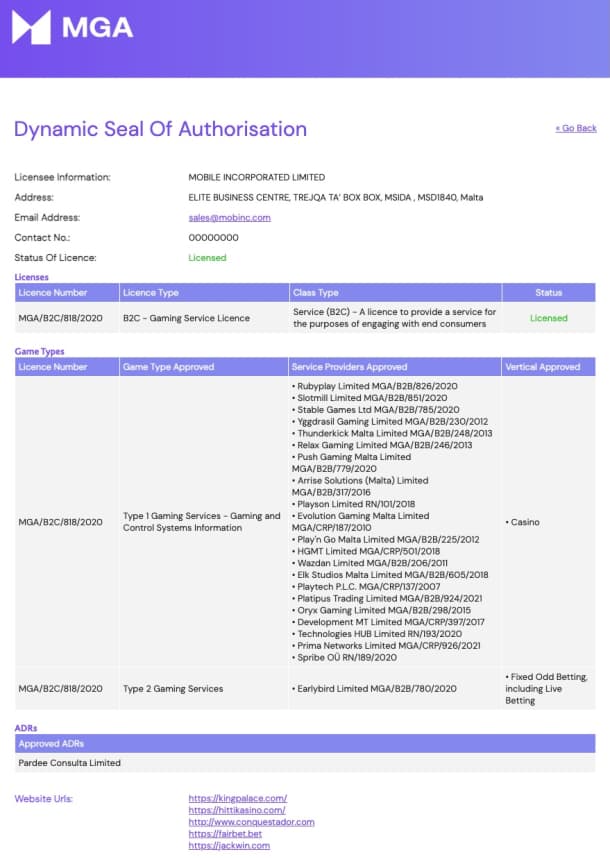Open the hittikasino.com website link
The height and width of the screenshot is (859, 610).
click(237, 810)
